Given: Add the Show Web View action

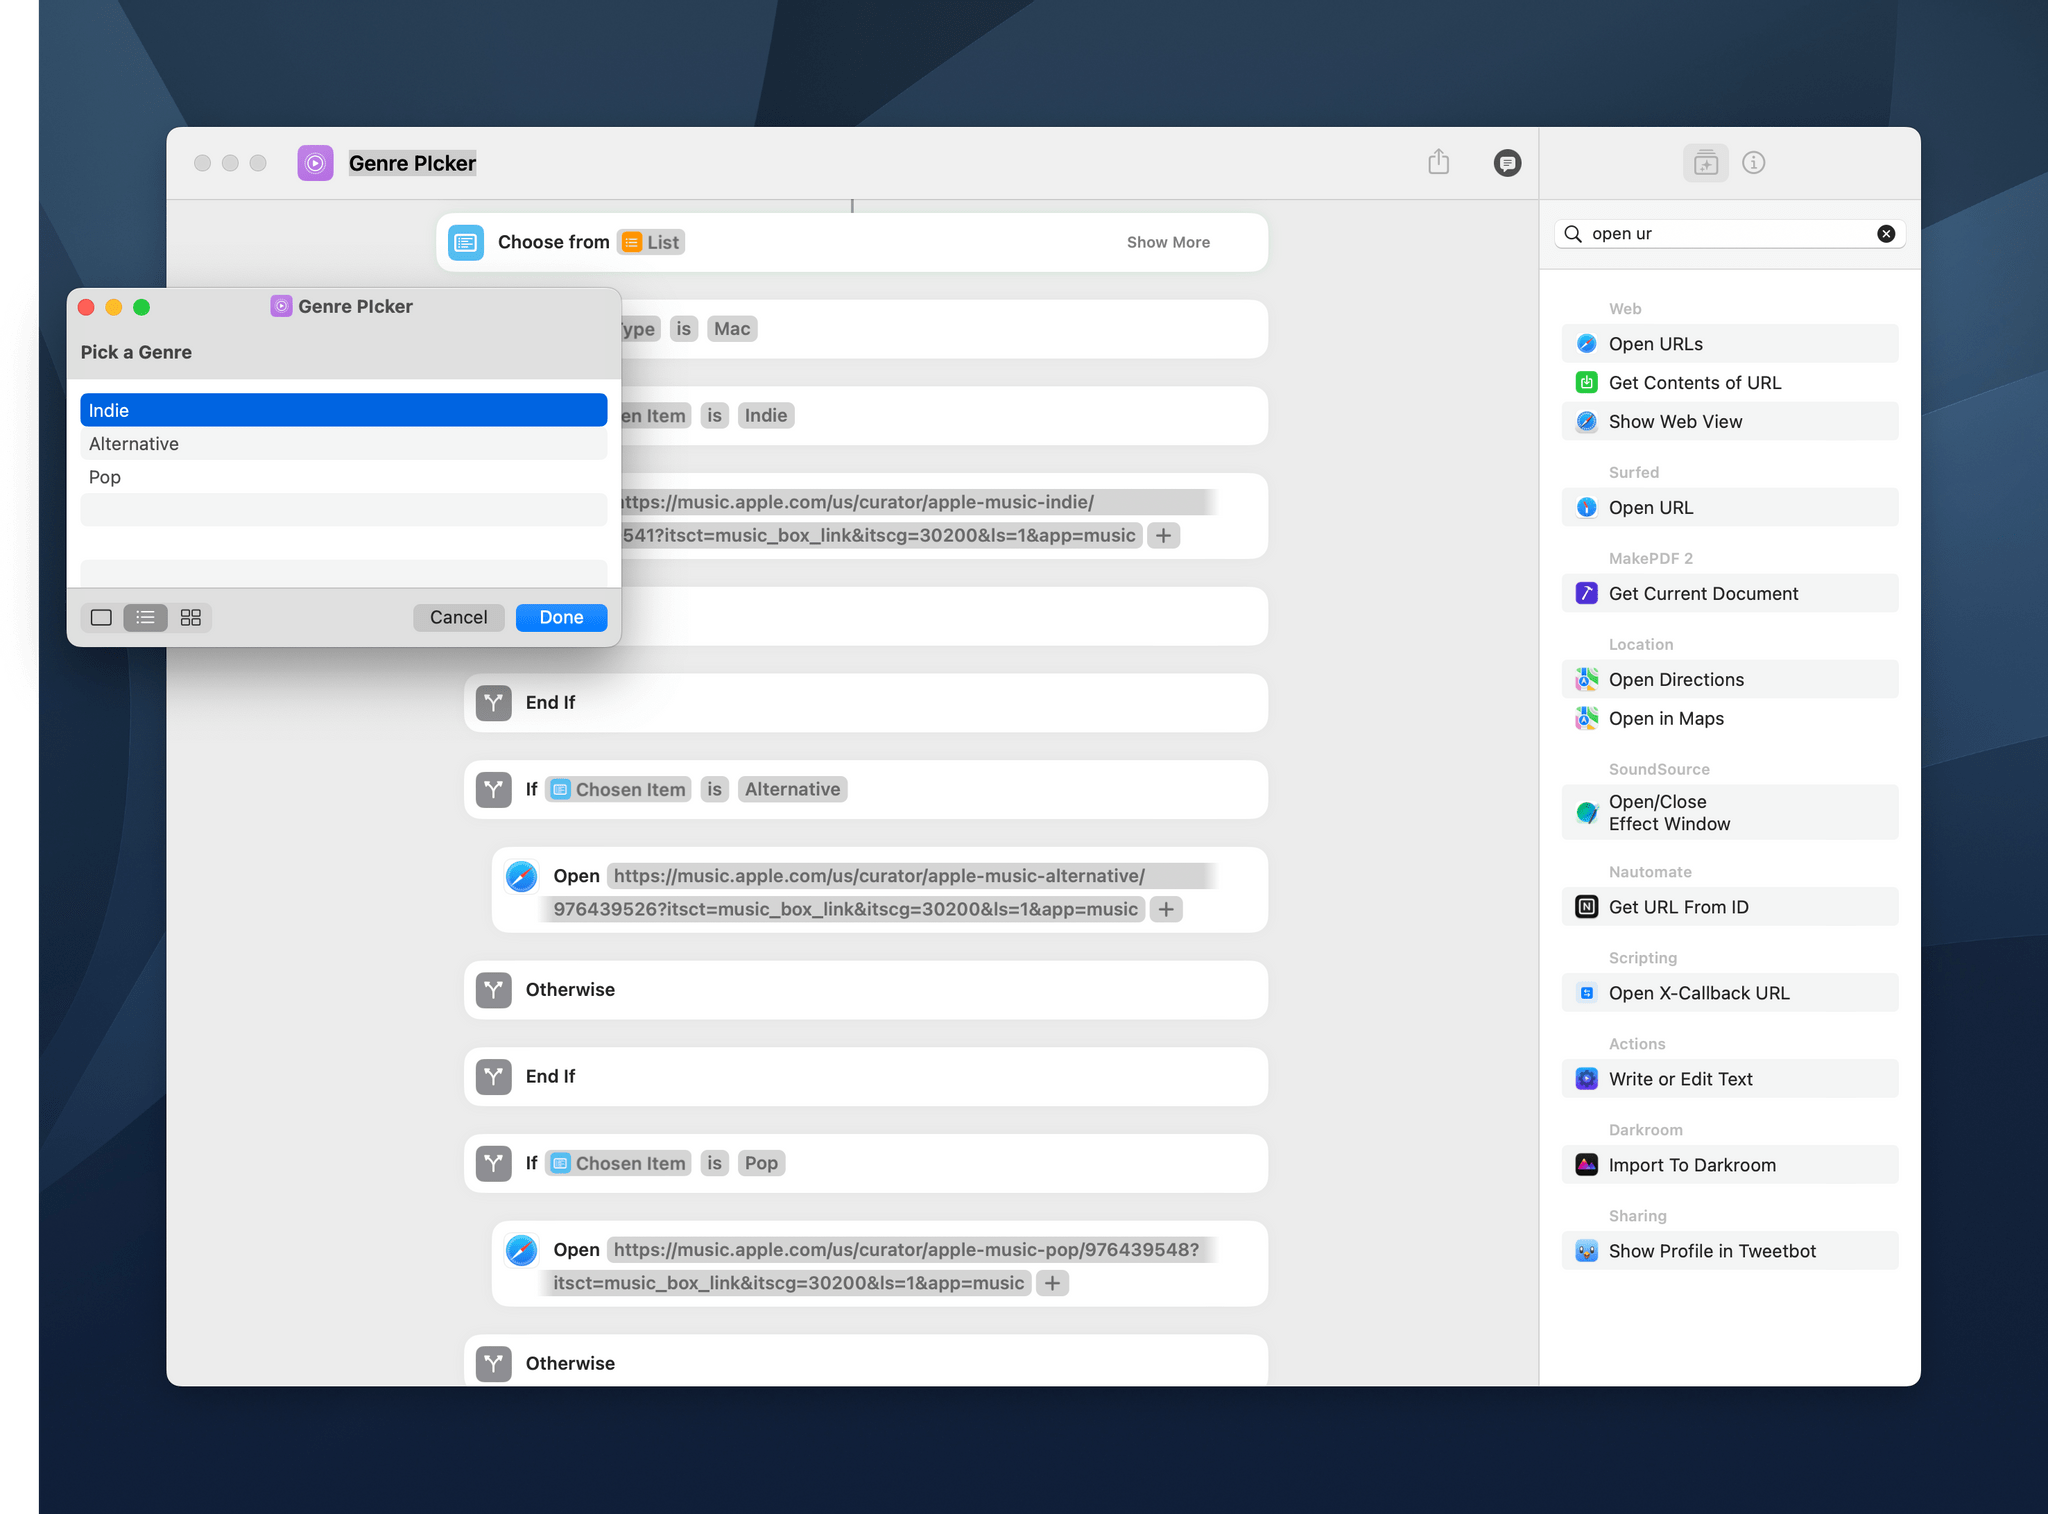Looking at the screenshot, I should [x=1730, y=422].
